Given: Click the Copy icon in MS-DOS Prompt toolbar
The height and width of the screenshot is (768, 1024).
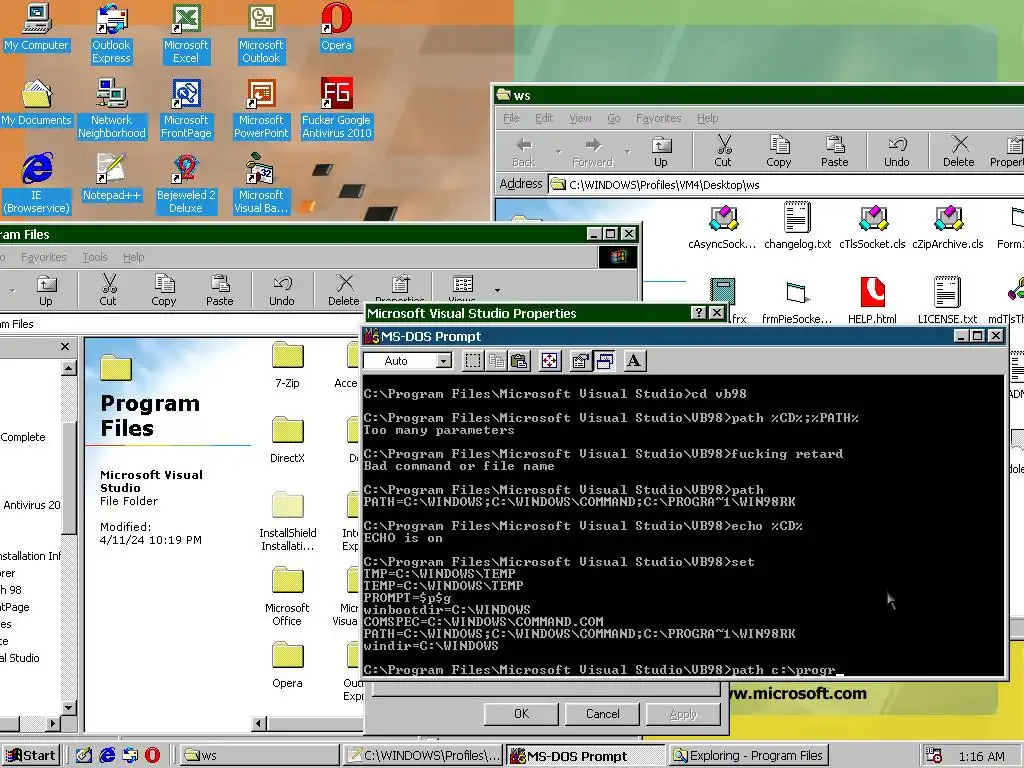Looking at the screenshot, I should 496,360.
